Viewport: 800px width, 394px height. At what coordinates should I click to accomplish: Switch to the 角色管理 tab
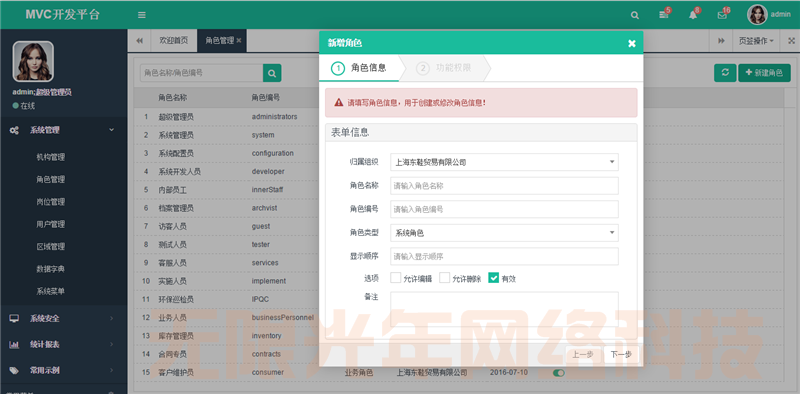point(219,40)
